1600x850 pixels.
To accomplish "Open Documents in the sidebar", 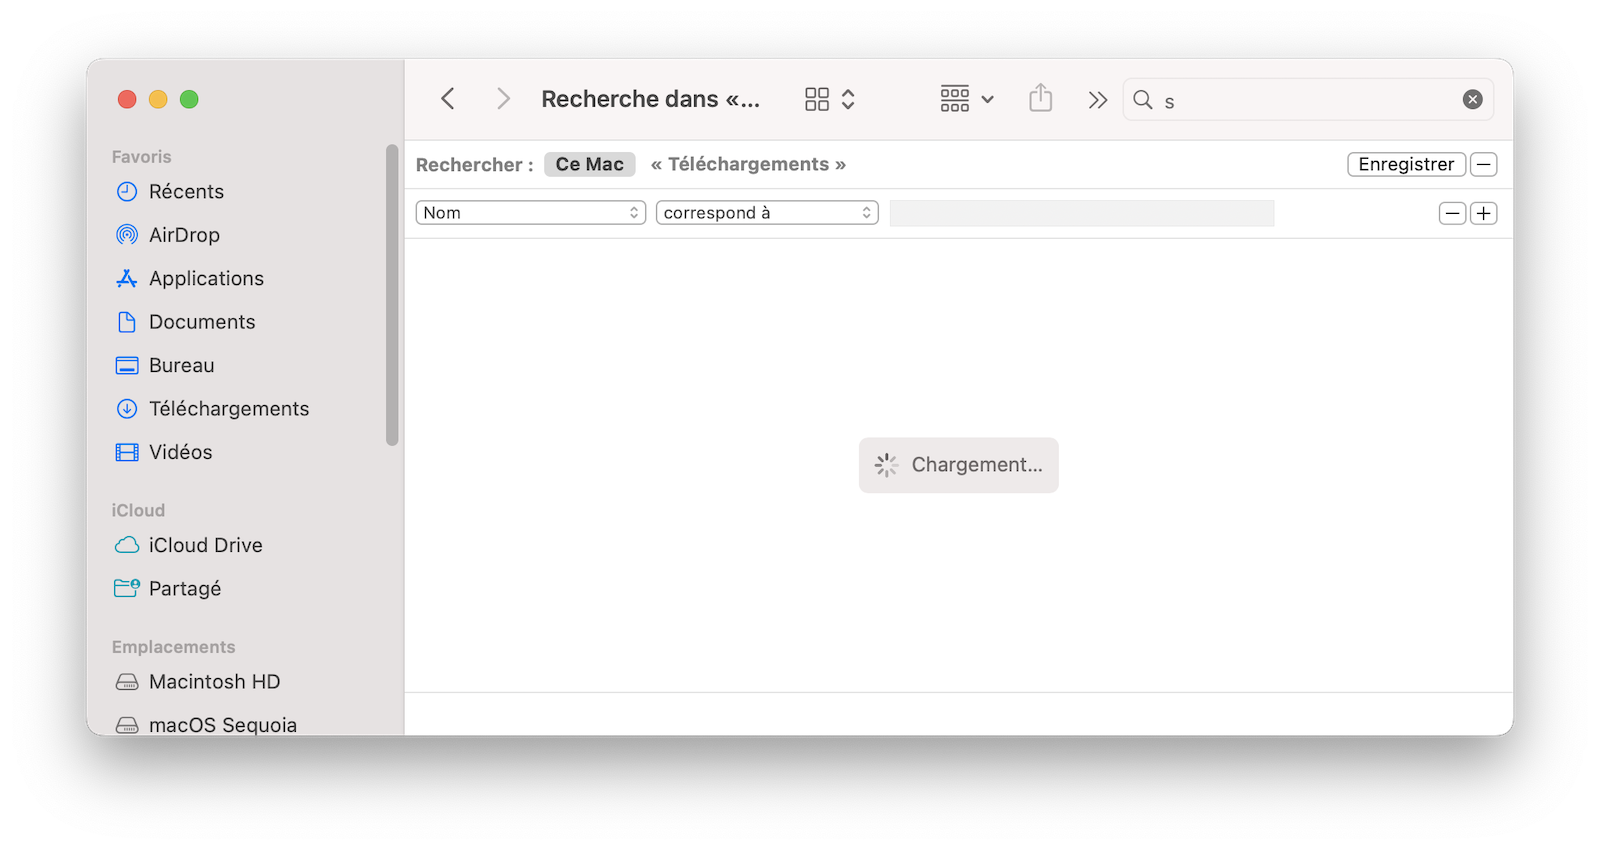I will click(202, 322).
